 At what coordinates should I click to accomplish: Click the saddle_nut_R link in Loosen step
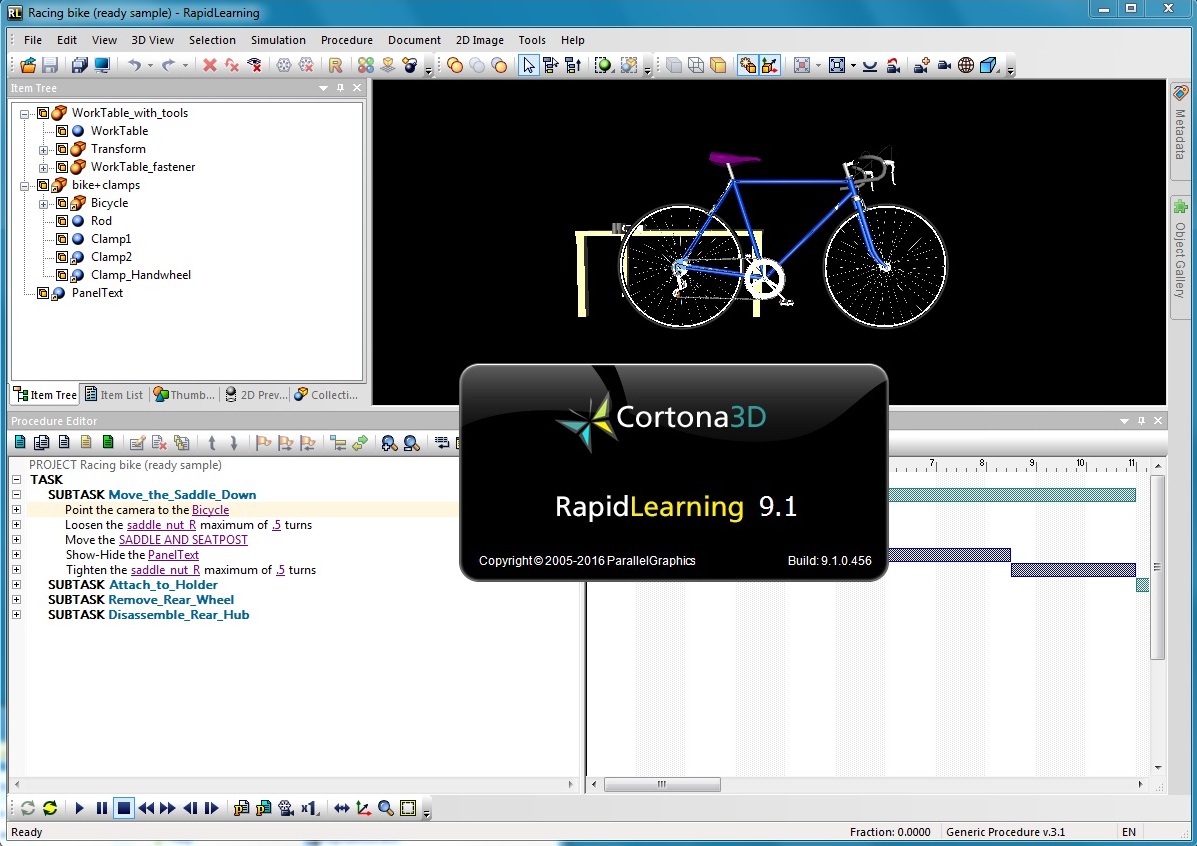[x=162, y=525]
